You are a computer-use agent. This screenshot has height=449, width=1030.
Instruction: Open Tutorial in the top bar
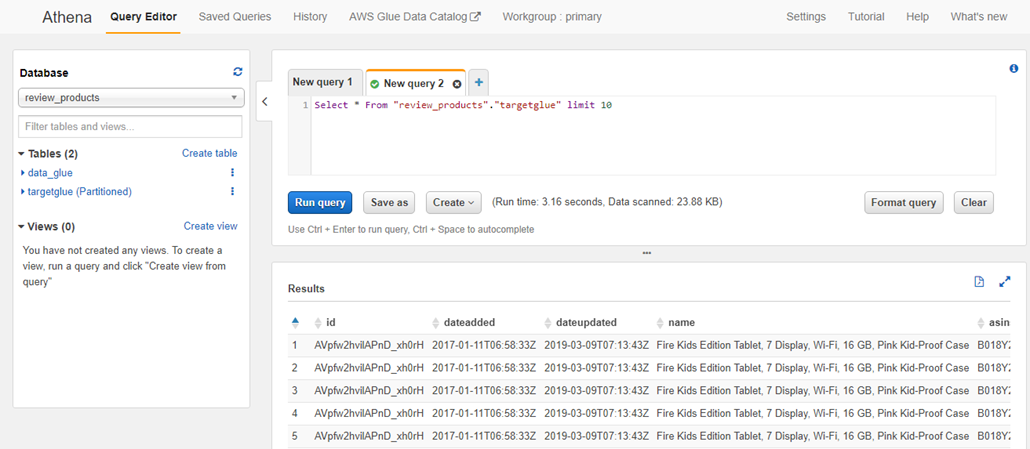866,16
